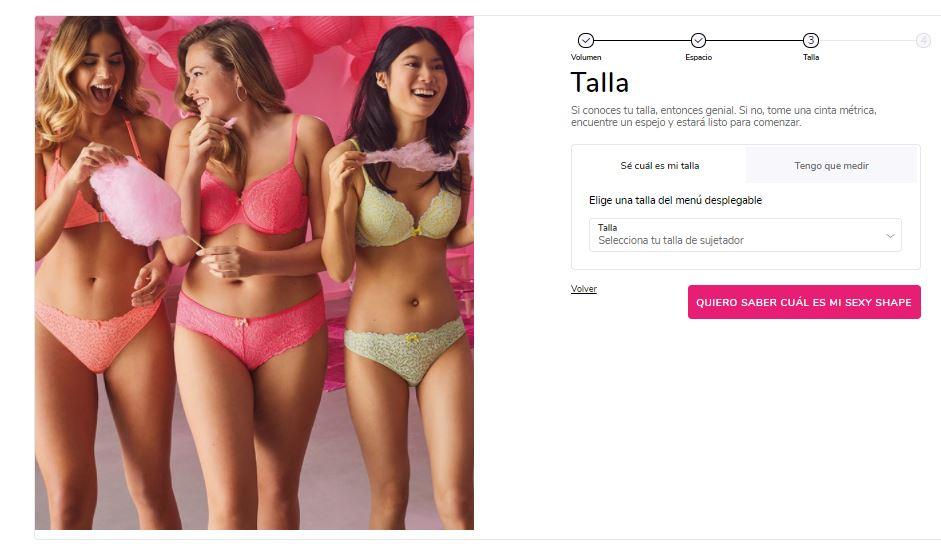Click the large "Talla" heading
The width and height of the screenshot is (941, 548).
(x=600, y=82)
